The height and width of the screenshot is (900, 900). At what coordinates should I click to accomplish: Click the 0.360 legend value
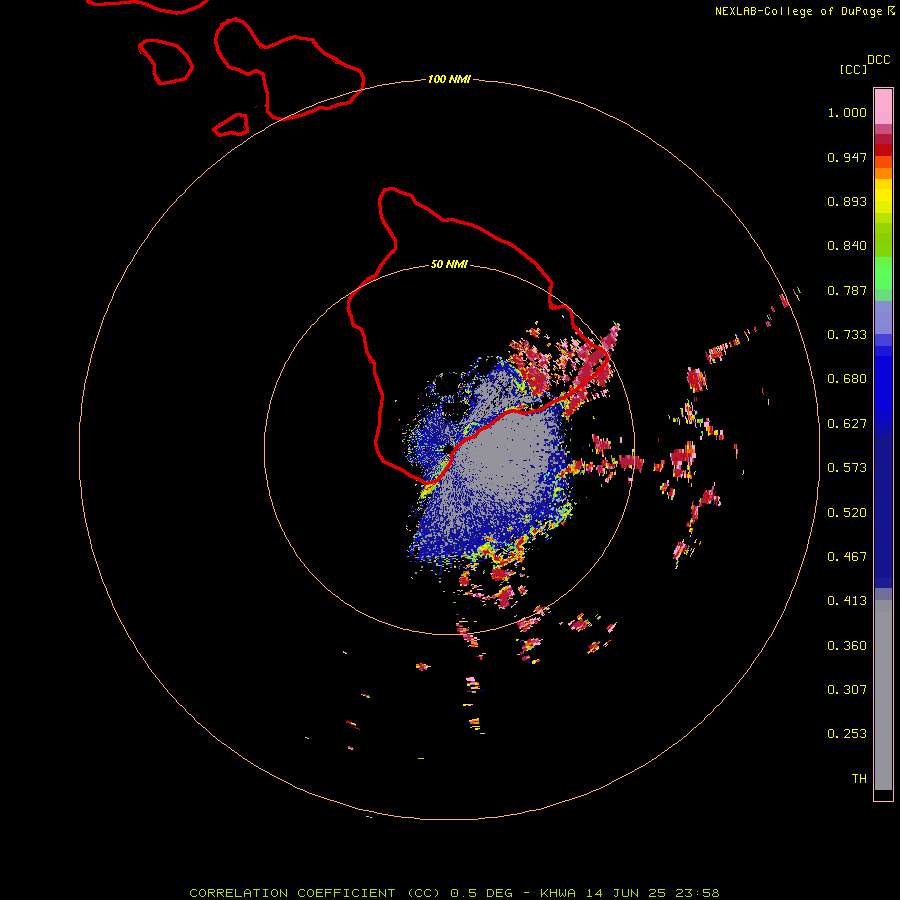pos(847,646)
